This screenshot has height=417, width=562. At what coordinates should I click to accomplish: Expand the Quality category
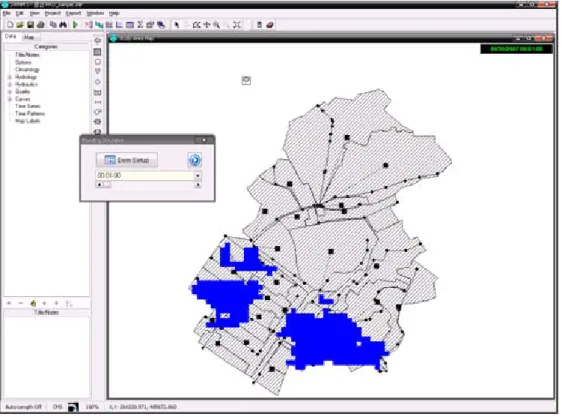click(10, 92)
